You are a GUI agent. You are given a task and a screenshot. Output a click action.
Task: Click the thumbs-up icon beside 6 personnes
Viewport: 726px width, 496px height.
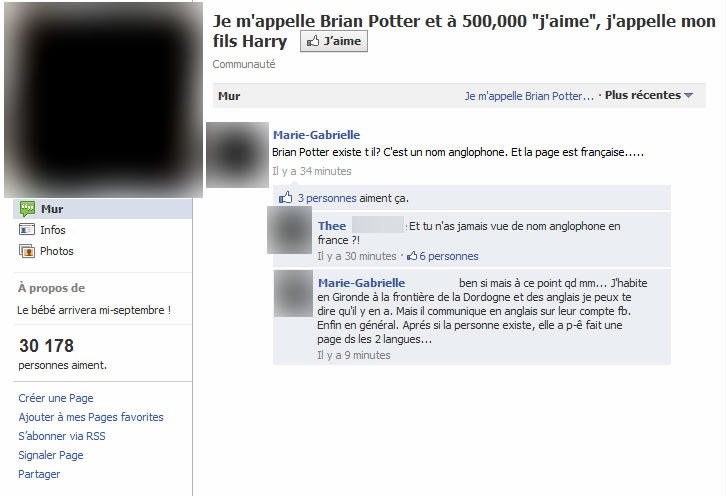coord(412,256)
